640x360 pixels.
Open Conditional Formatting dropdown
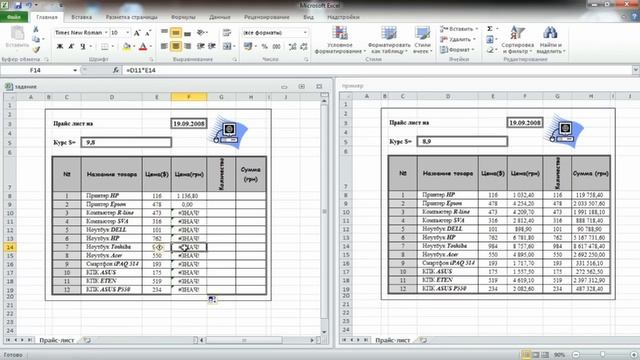[340, 40]
